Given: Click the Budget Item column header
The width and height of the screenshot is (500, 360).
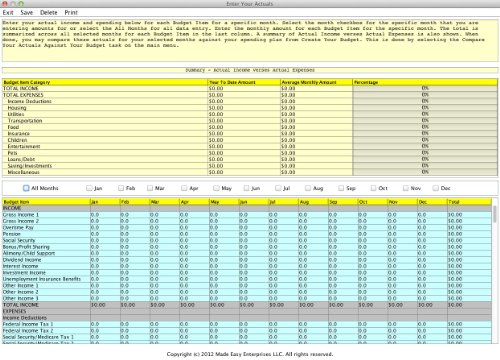Looking at the screenshot, I should click(46, 202).
